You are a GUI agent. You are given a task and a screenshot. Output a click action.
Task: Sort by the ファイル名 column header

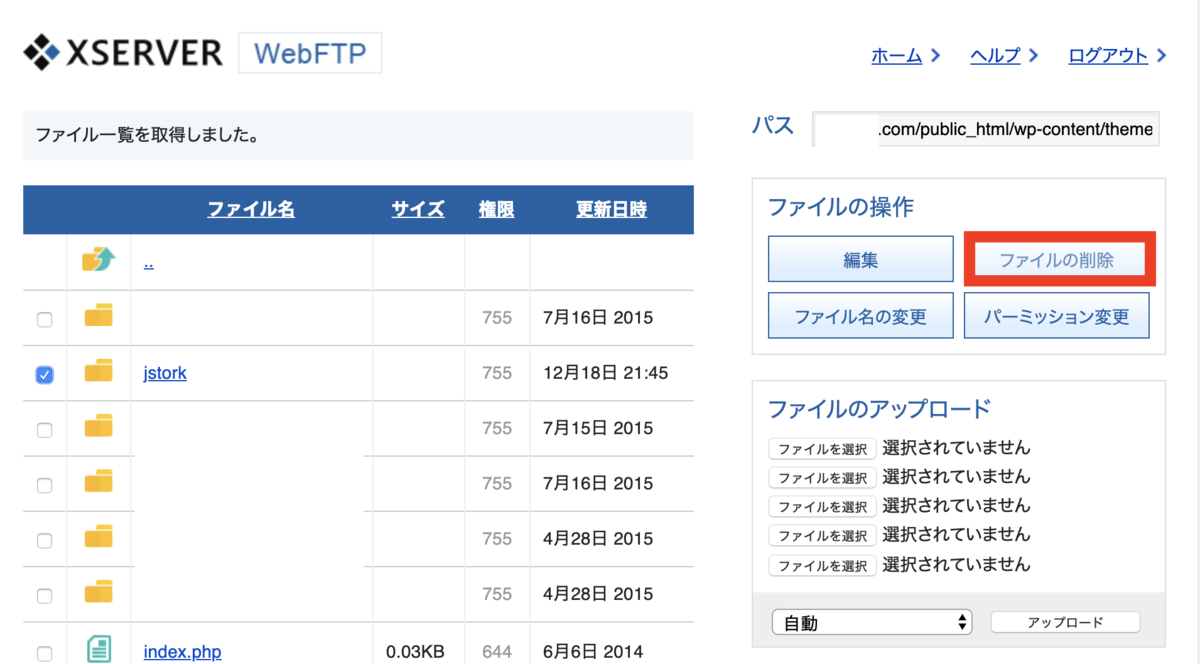point(251,210)
